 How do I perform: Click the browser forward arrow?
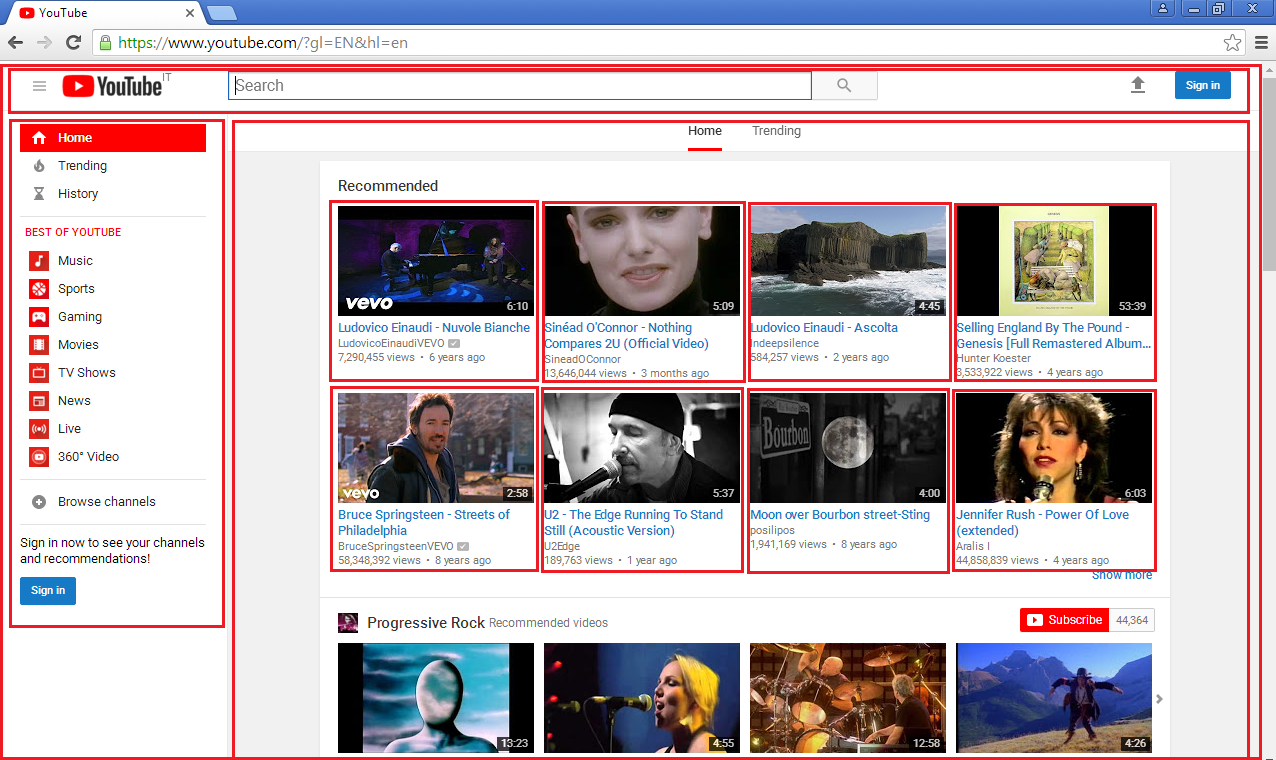44,43
